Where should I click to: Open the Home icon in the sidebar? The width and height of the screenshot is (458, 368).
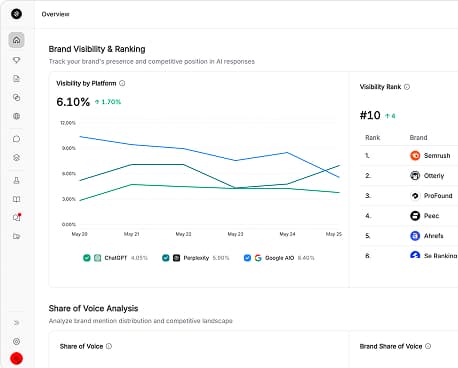pos(16,40)
